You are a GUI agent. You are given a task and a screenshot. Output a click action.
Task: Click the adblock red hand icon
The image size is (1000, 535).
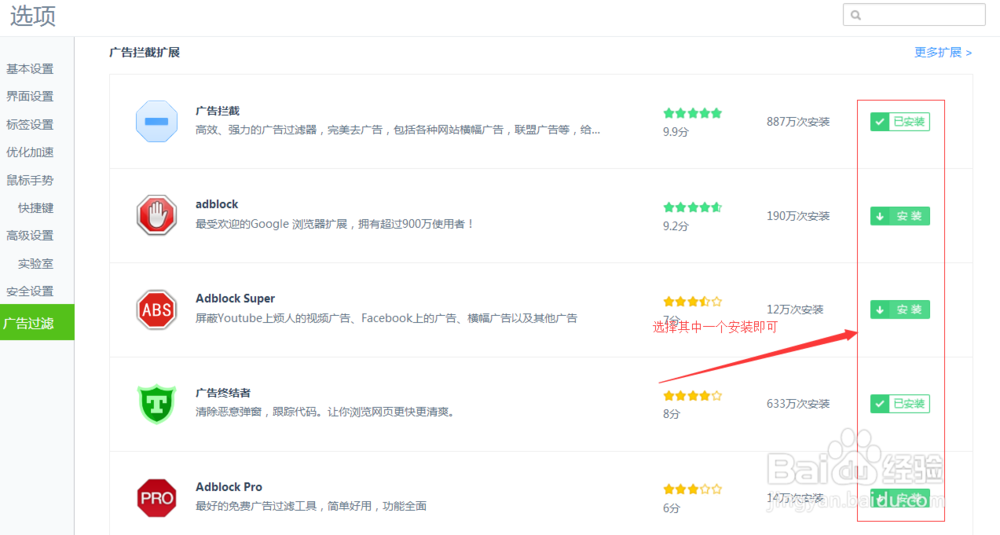point(157,216)
